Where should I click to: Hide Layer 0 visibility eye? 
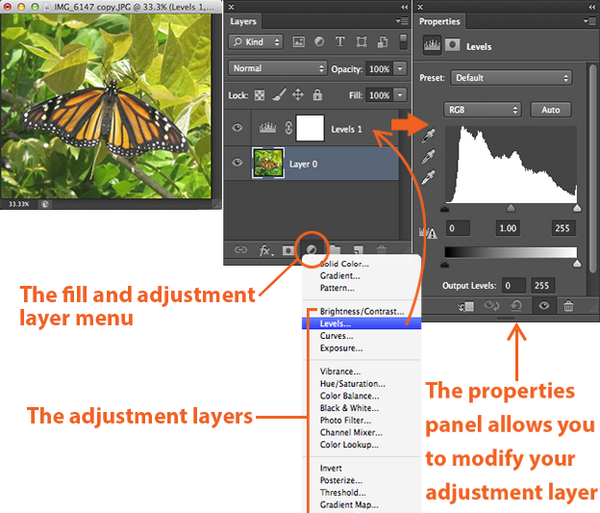point(237,163)
